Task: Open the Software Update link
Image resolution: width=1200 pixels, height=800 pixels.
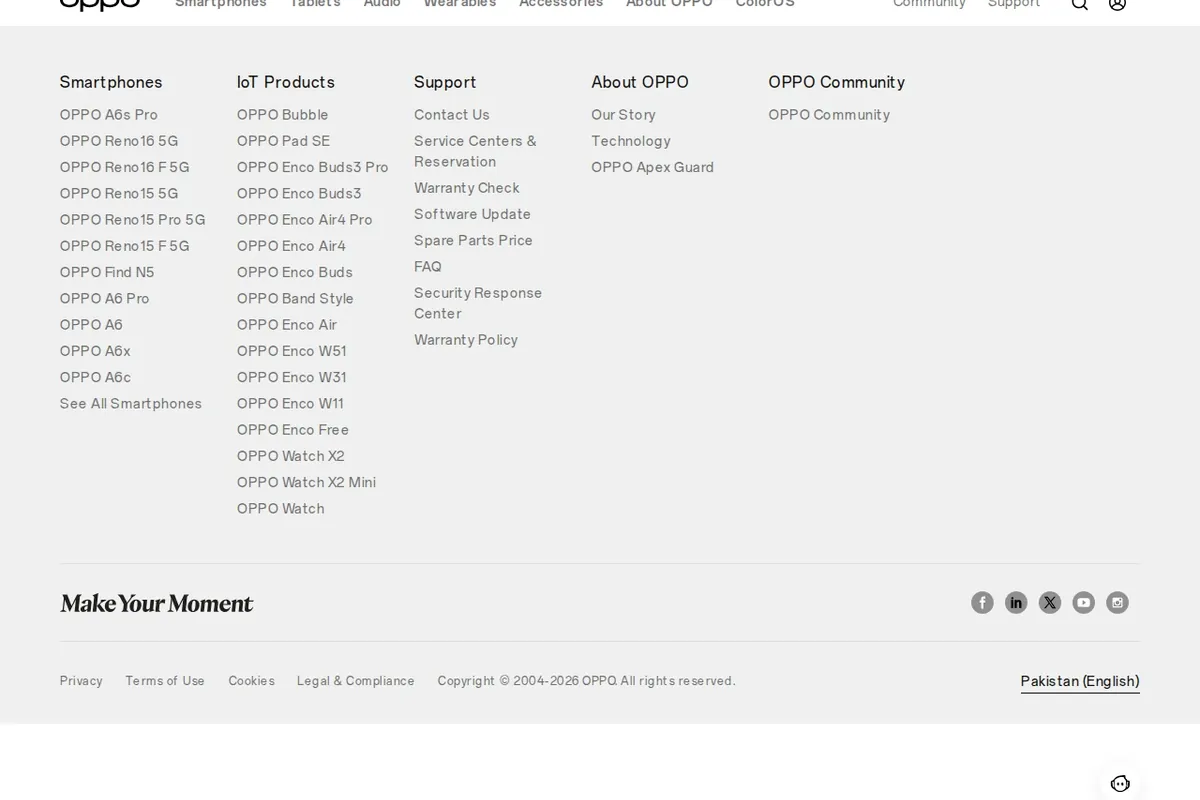Action: (472, 214)
